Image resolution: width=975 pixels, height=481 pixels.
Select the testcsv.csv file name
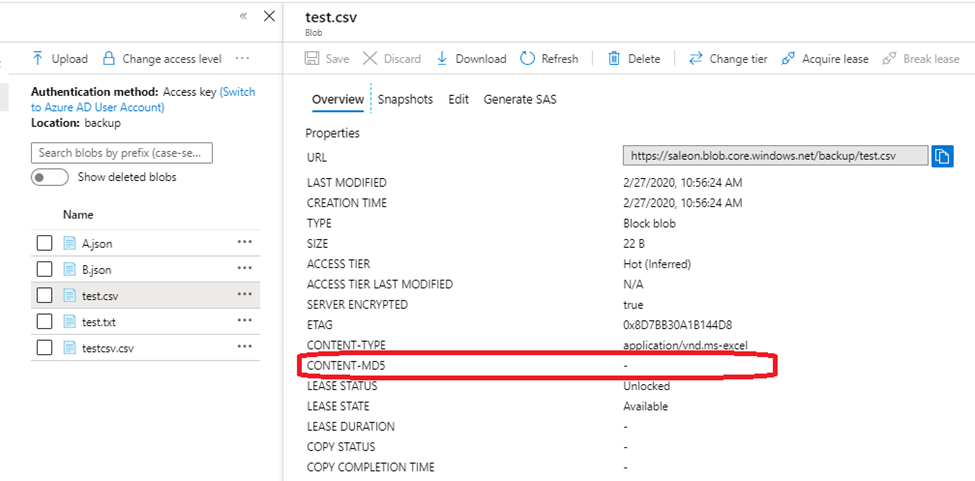tap(108, 348)
